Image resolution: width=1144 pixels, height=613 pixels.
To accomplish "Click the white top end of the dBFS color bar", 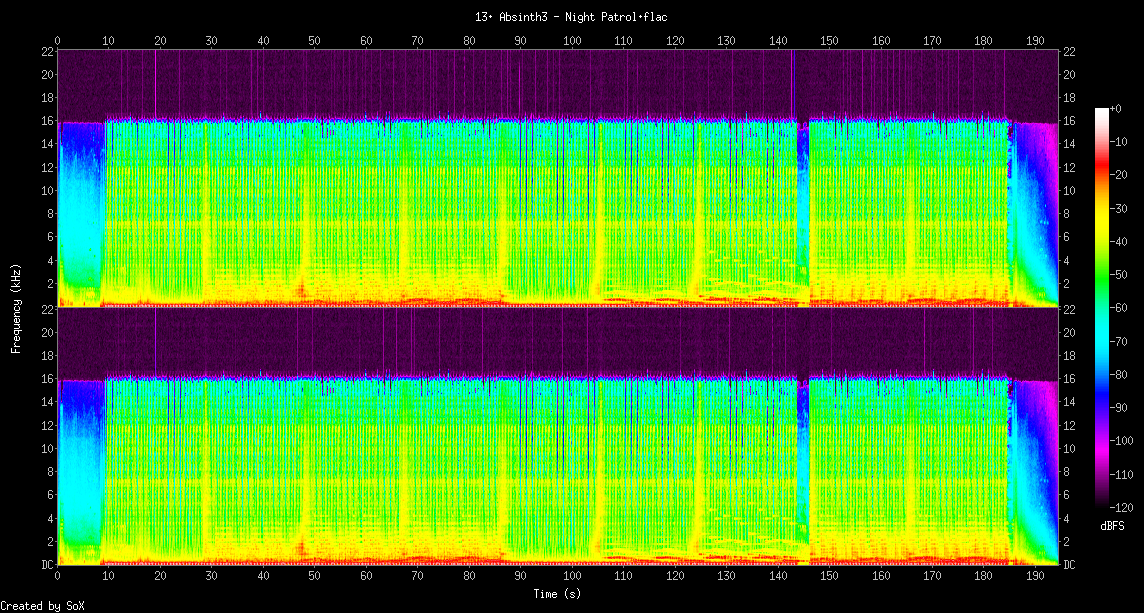I will click(x=1102, y=111).
